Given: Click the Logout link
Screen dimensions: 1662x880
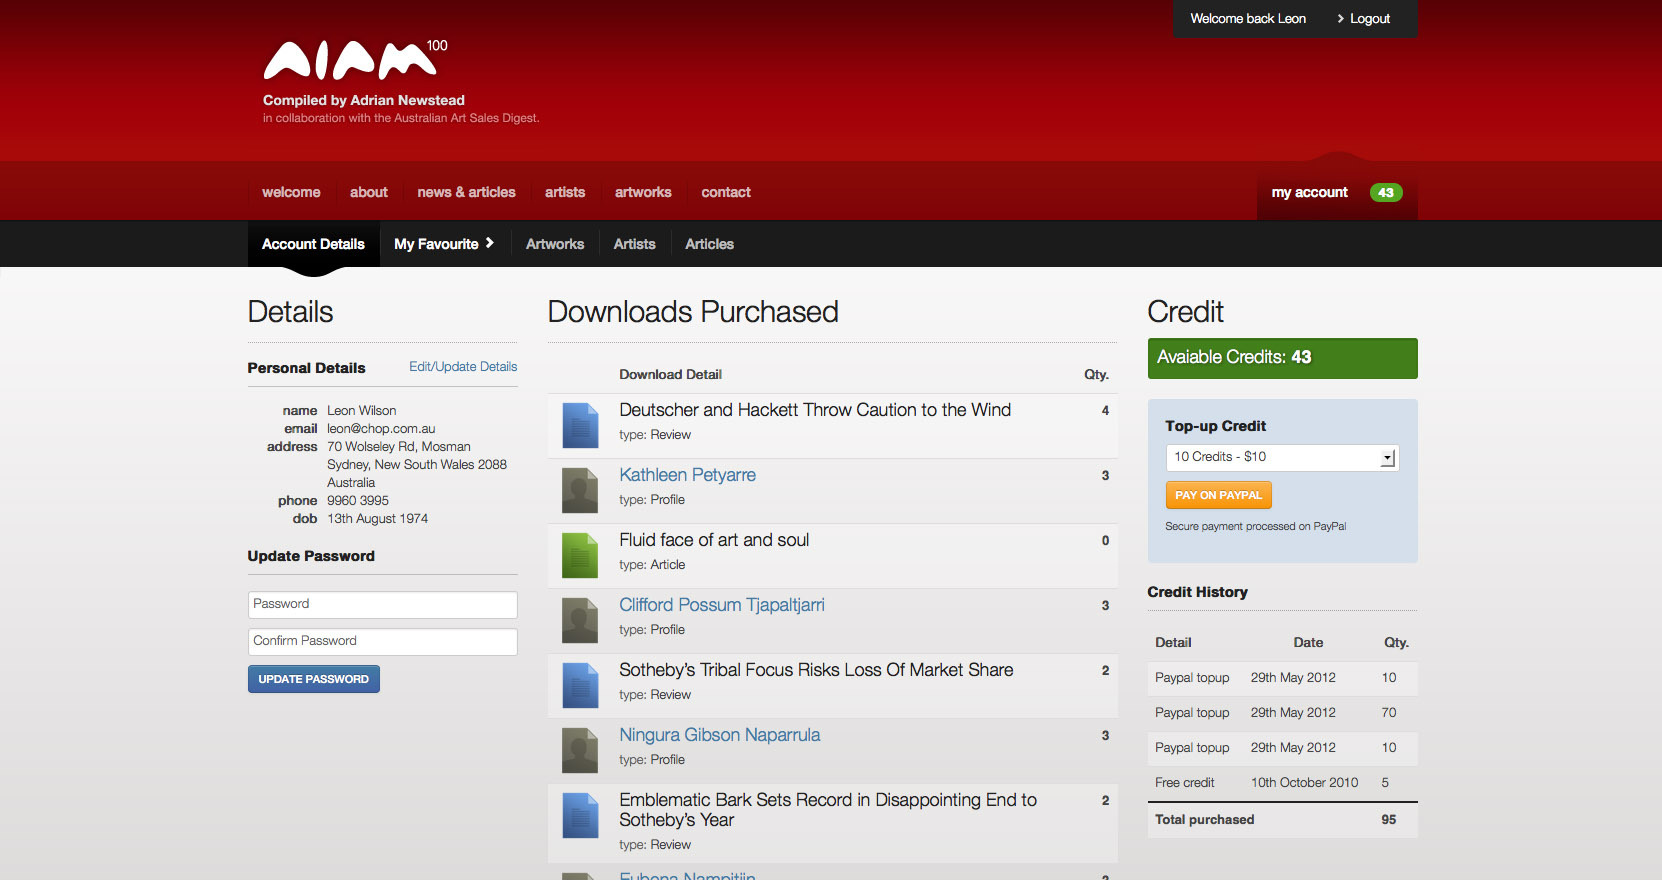Looking at the screenshot, I should pos(1370,19).
